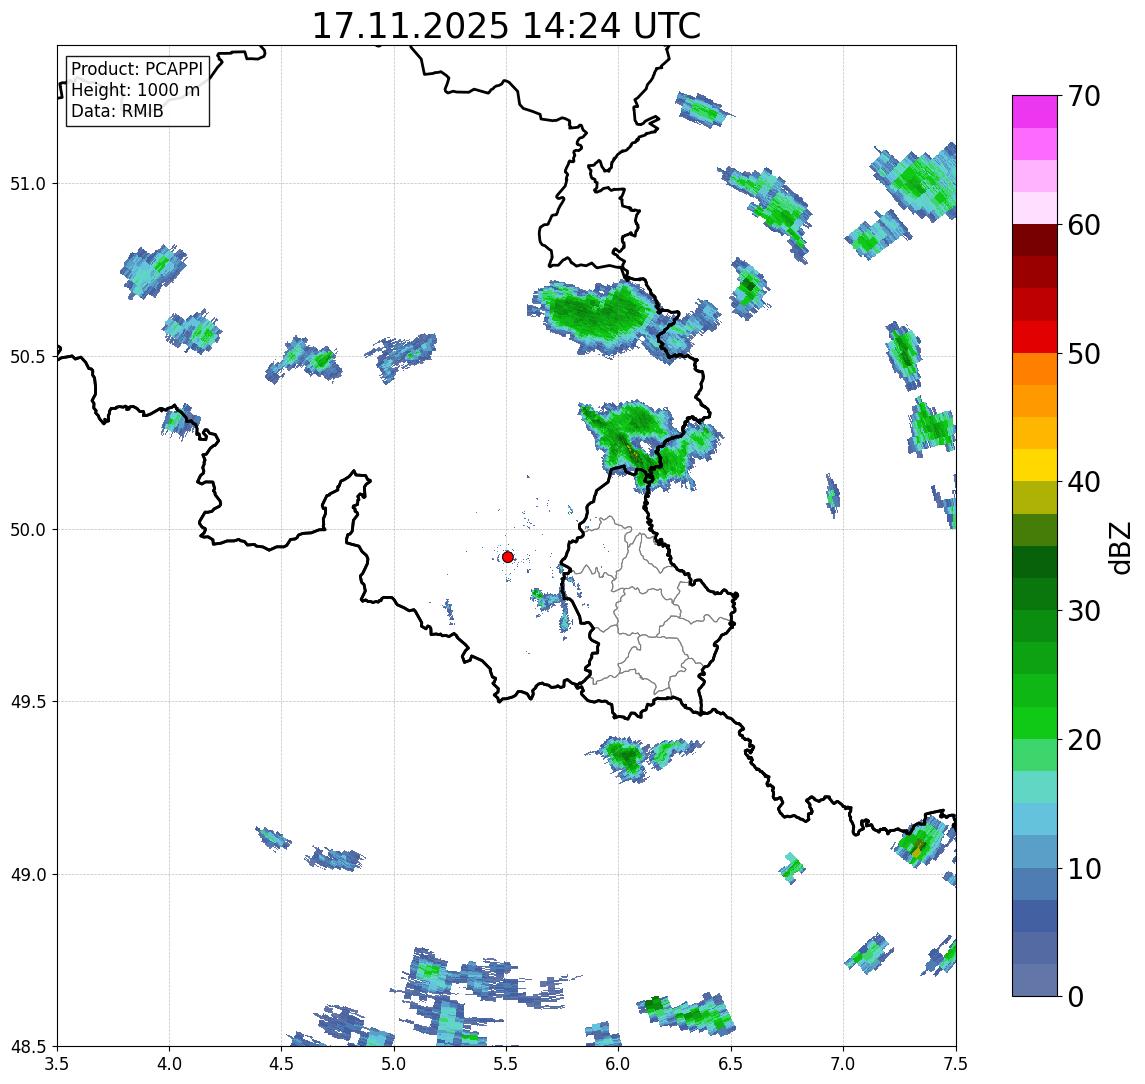Click the colorbar tick label 70
This screenshot has height=1084, width=1145.
pos(1084,96)
